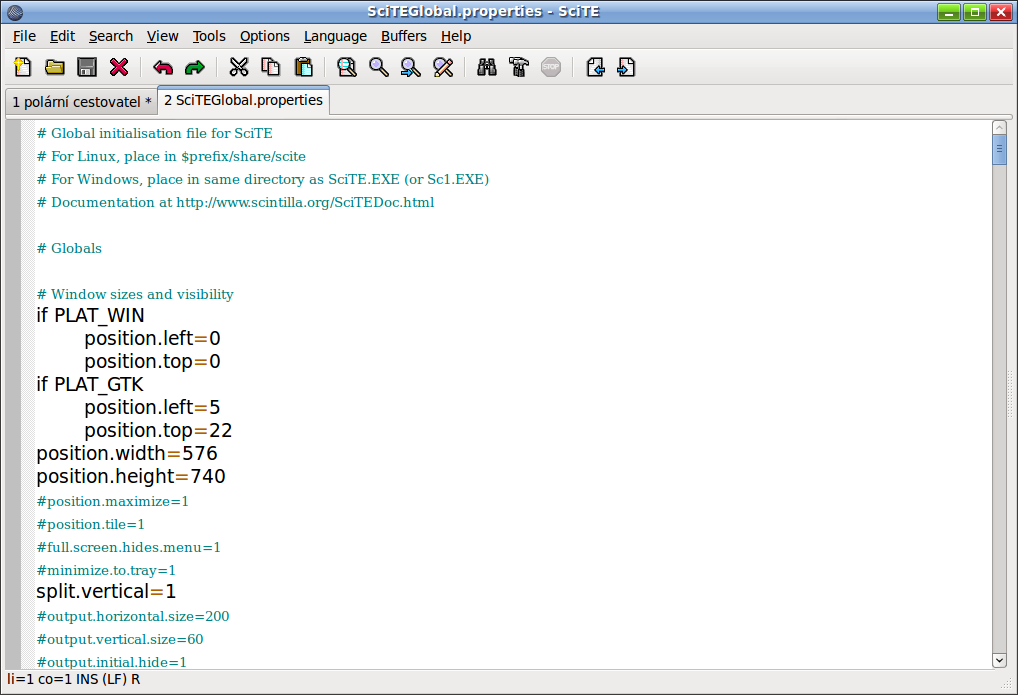Click the scrollbar down arrow
Viewport: 1018px width, 695px height.
[999, 661]
